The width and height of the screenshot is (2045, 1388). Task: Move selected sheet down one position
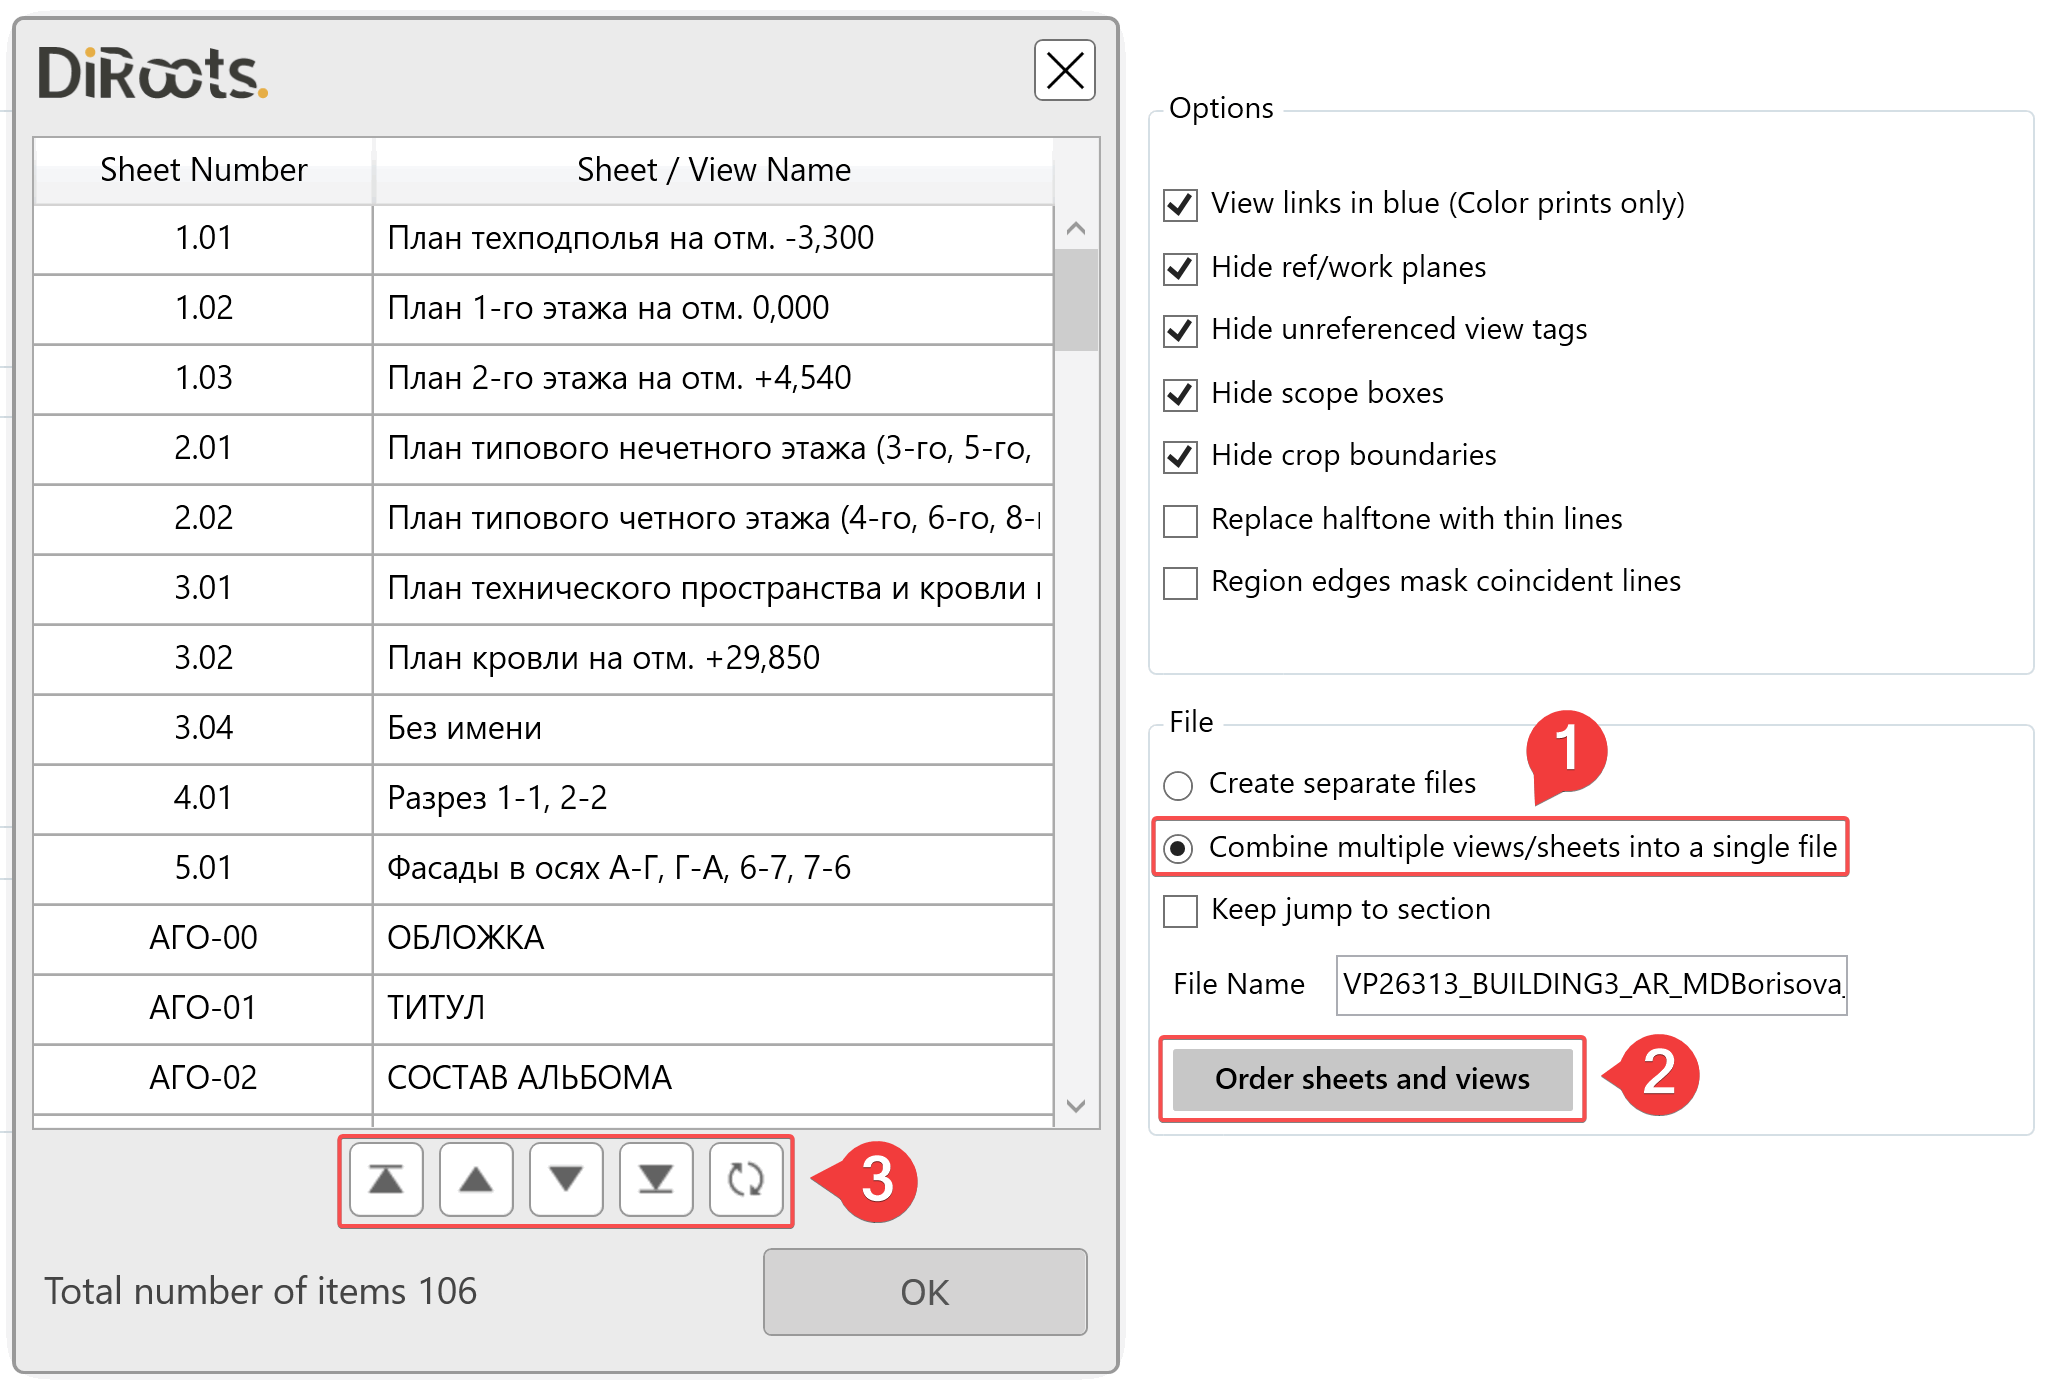pyautogui.click(x=566, y=1180)
